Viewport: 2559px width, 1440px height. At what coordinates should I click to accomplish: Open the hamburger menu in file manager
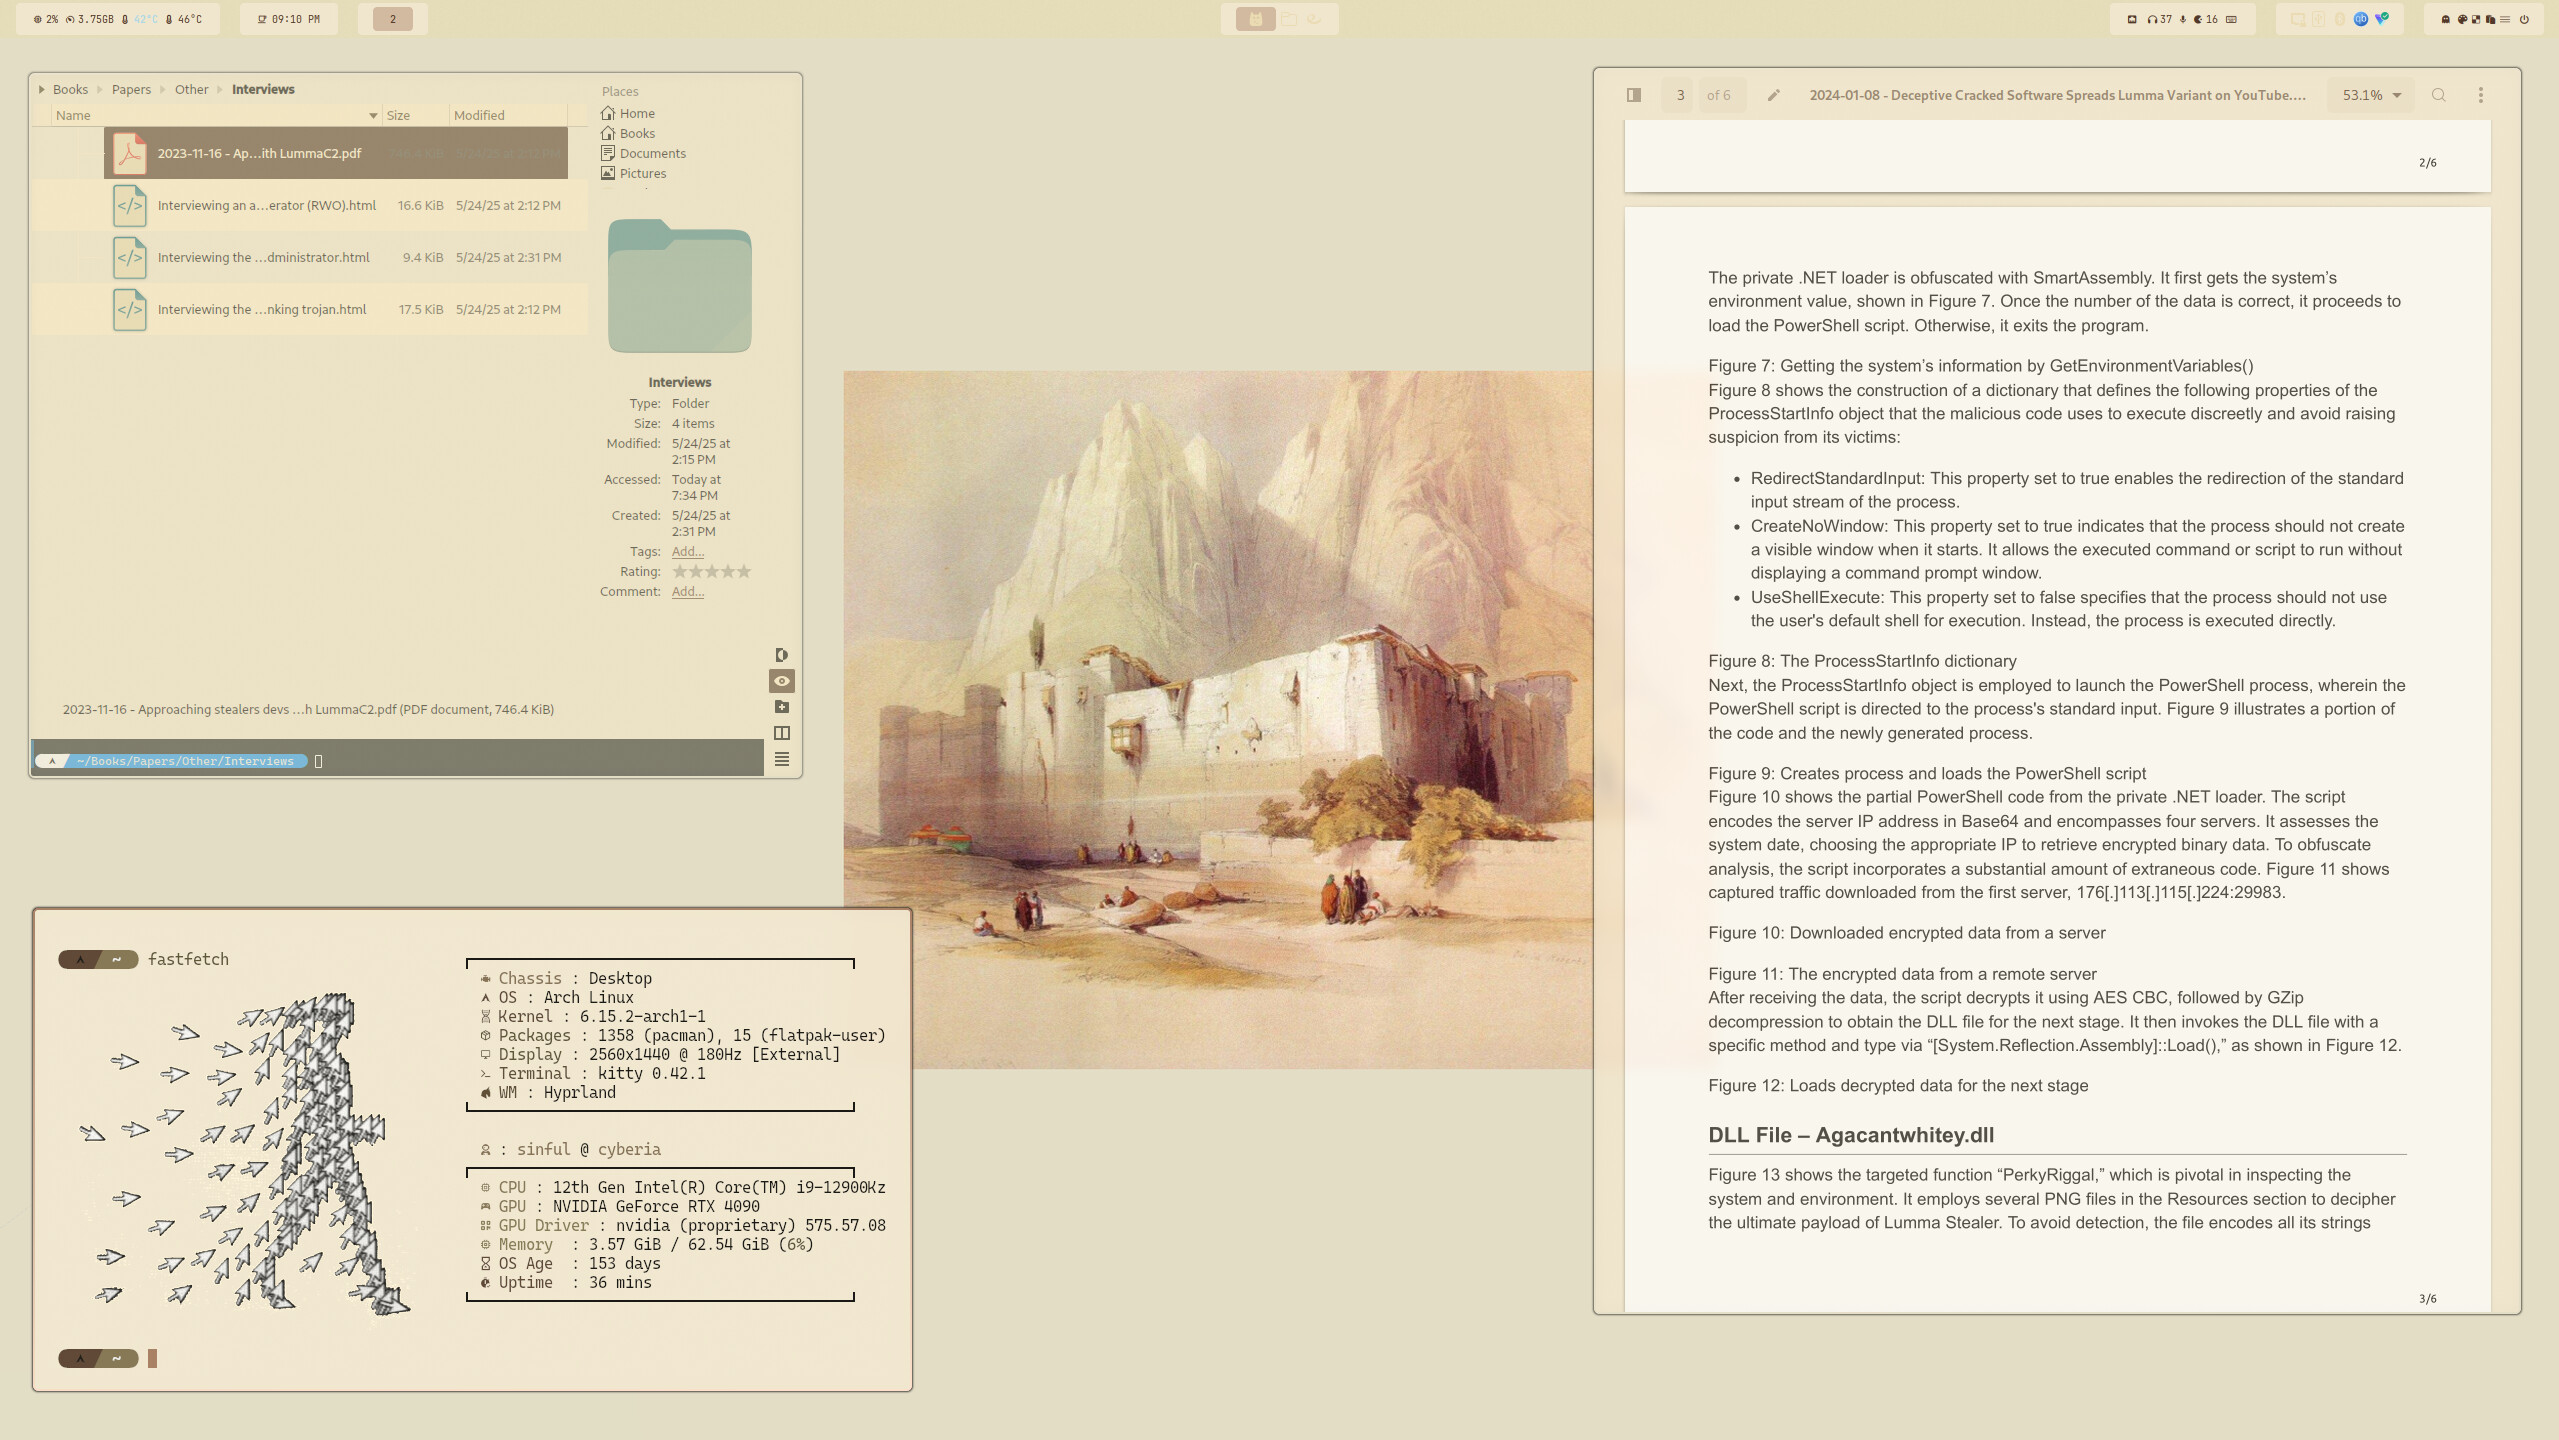click(782, 759)
